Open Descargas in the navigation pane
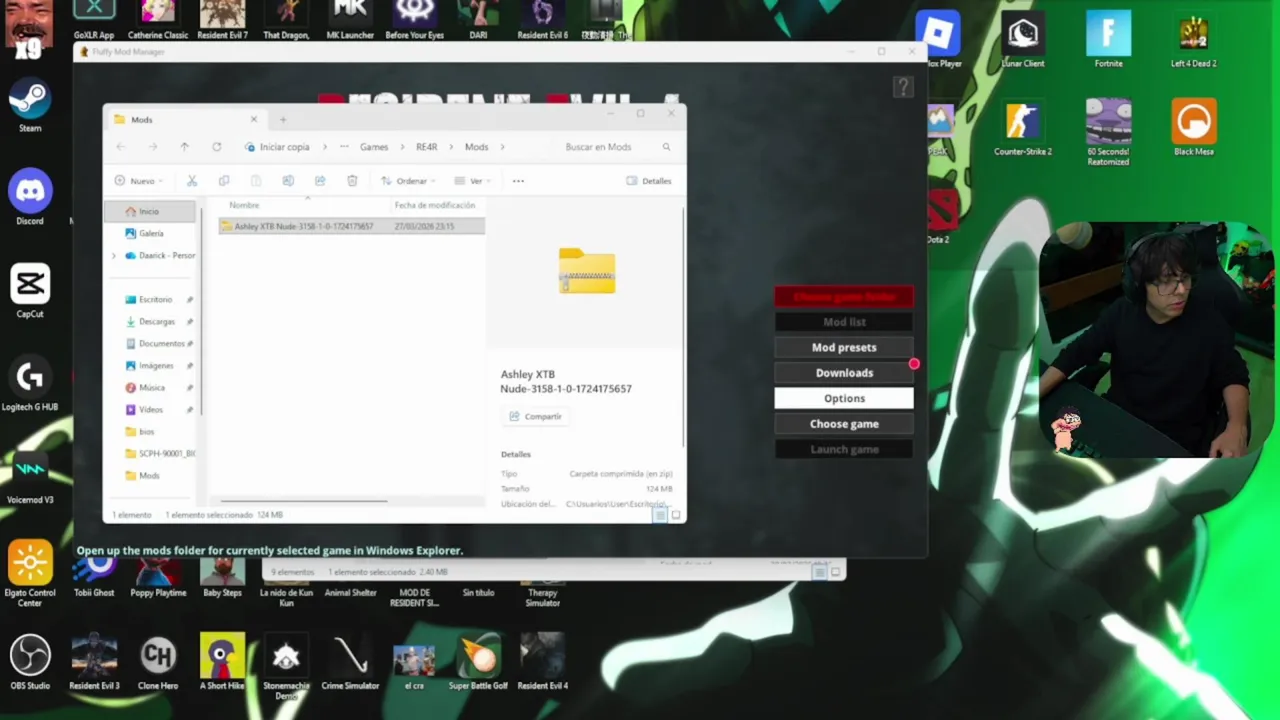Screen dimensions: 1280x720 click(157, 321)
